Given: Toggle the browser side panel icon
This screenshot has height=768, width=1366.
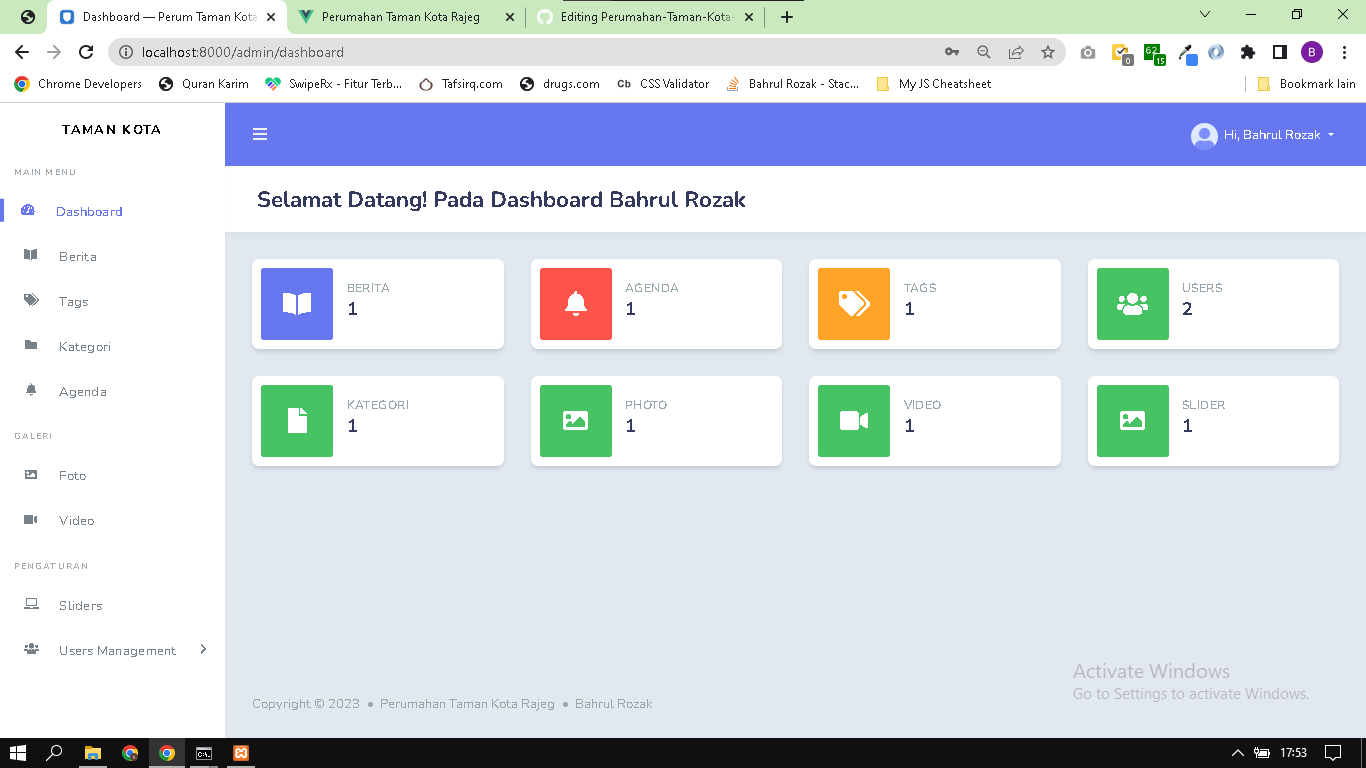Looking at the screenshot, I should pyautogui.click(x=1280, y=52).
